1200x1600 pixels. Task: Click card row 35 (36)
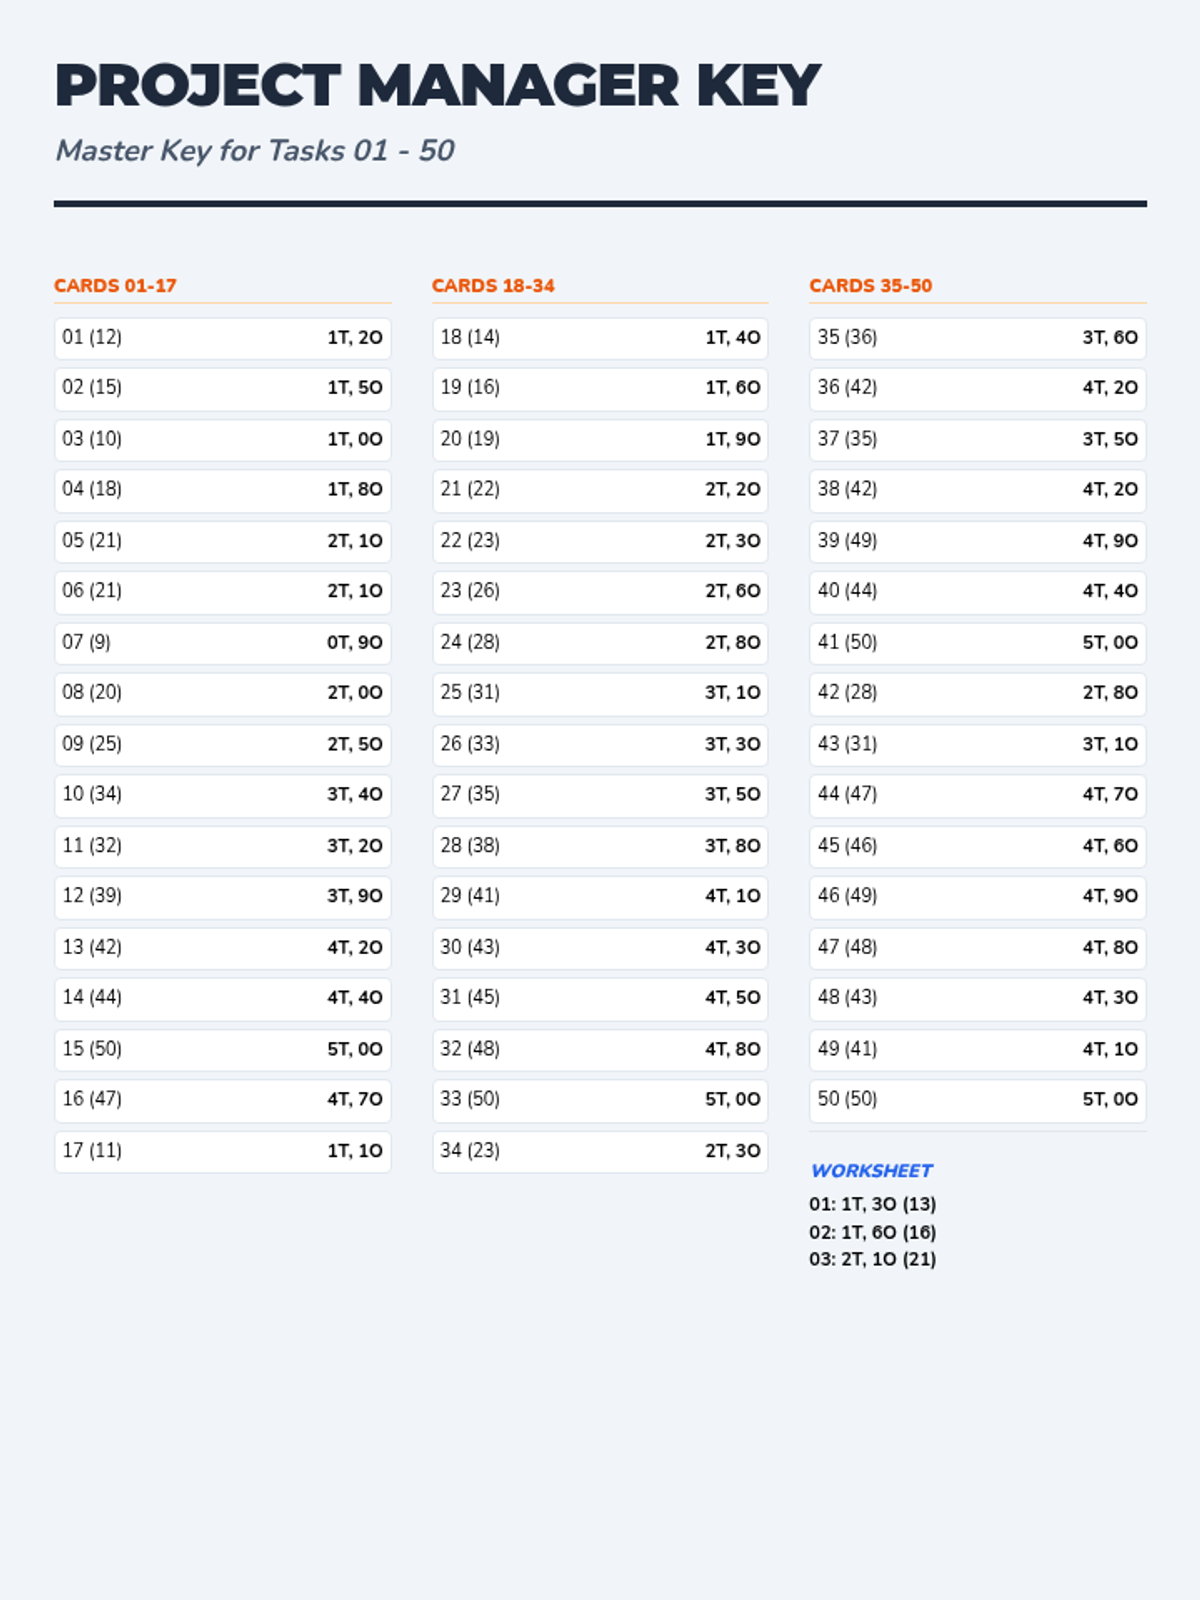[977, 338]
